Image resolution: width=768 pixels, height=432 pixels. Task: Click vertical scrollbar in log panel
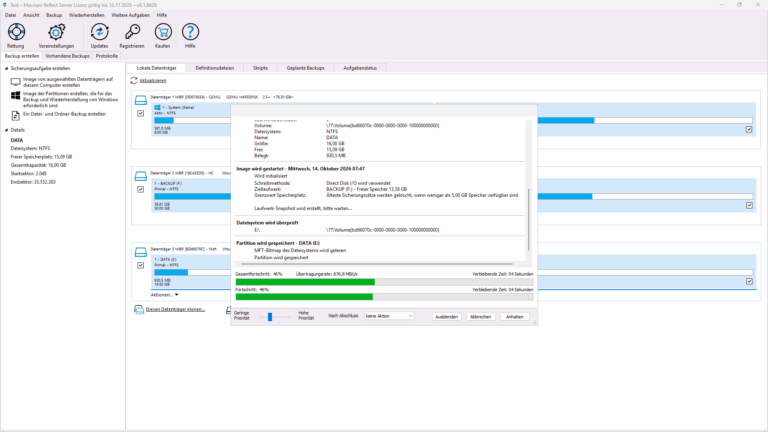click(528, 219)
